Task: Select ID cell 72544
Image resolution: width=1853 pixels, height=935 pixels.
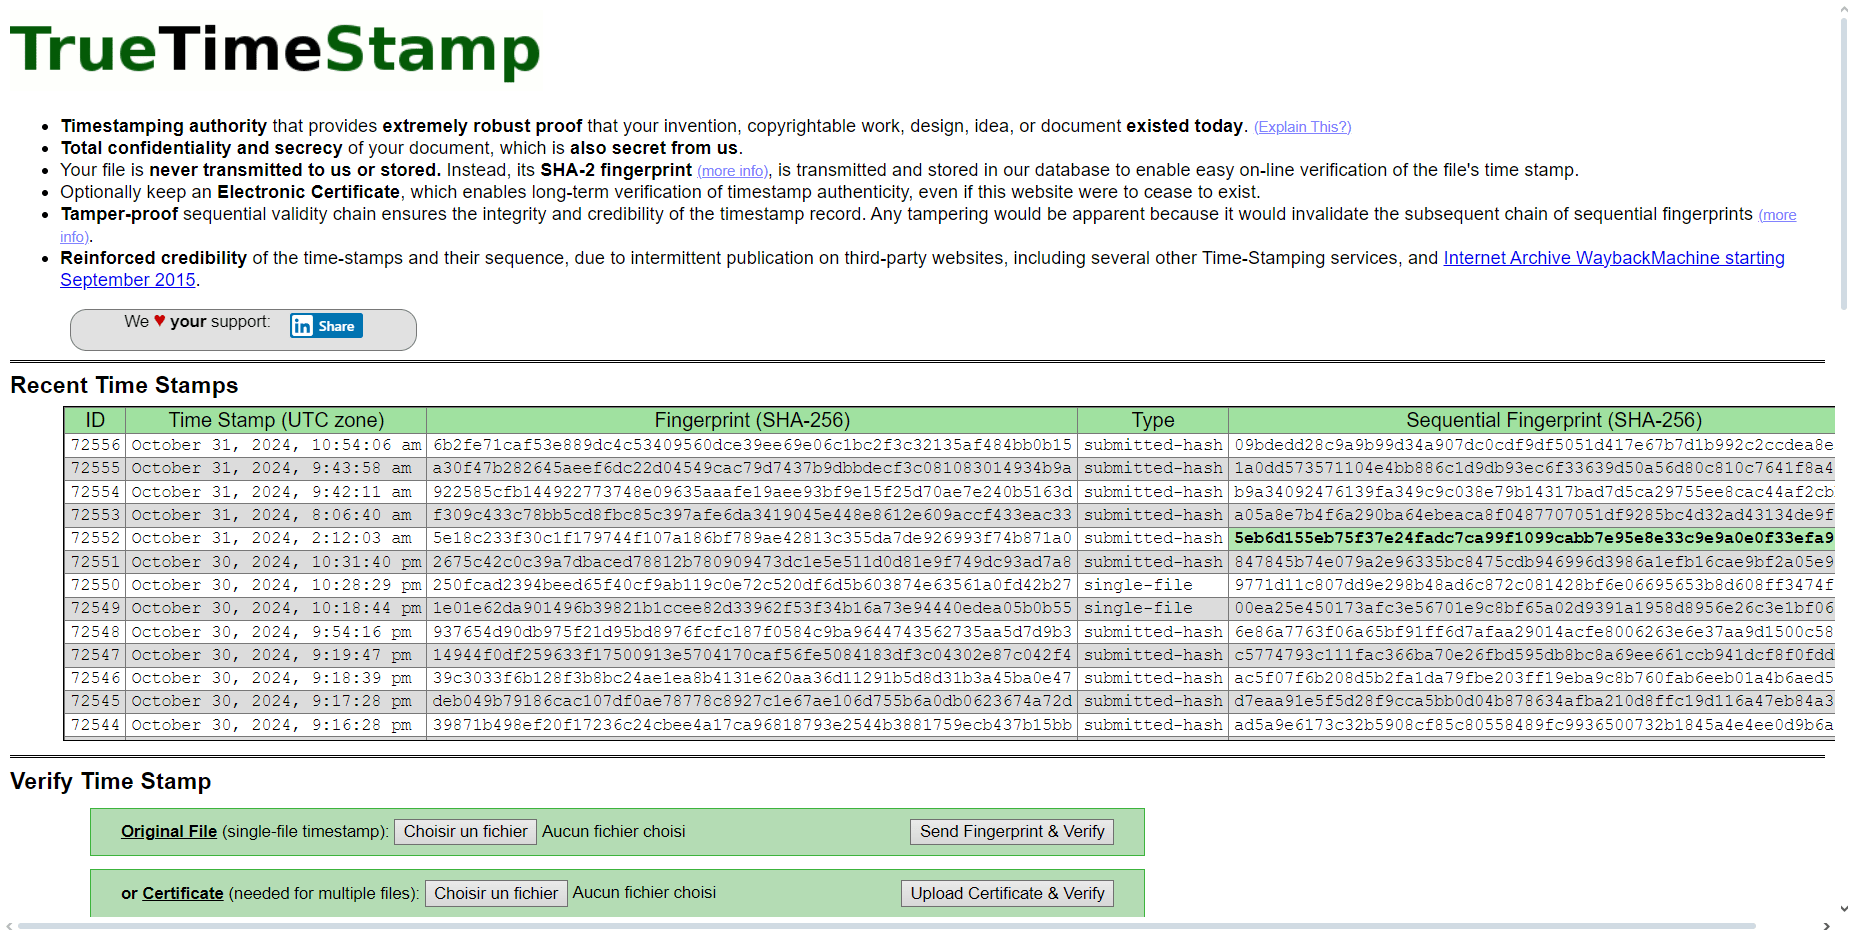Action: (95, 725)
